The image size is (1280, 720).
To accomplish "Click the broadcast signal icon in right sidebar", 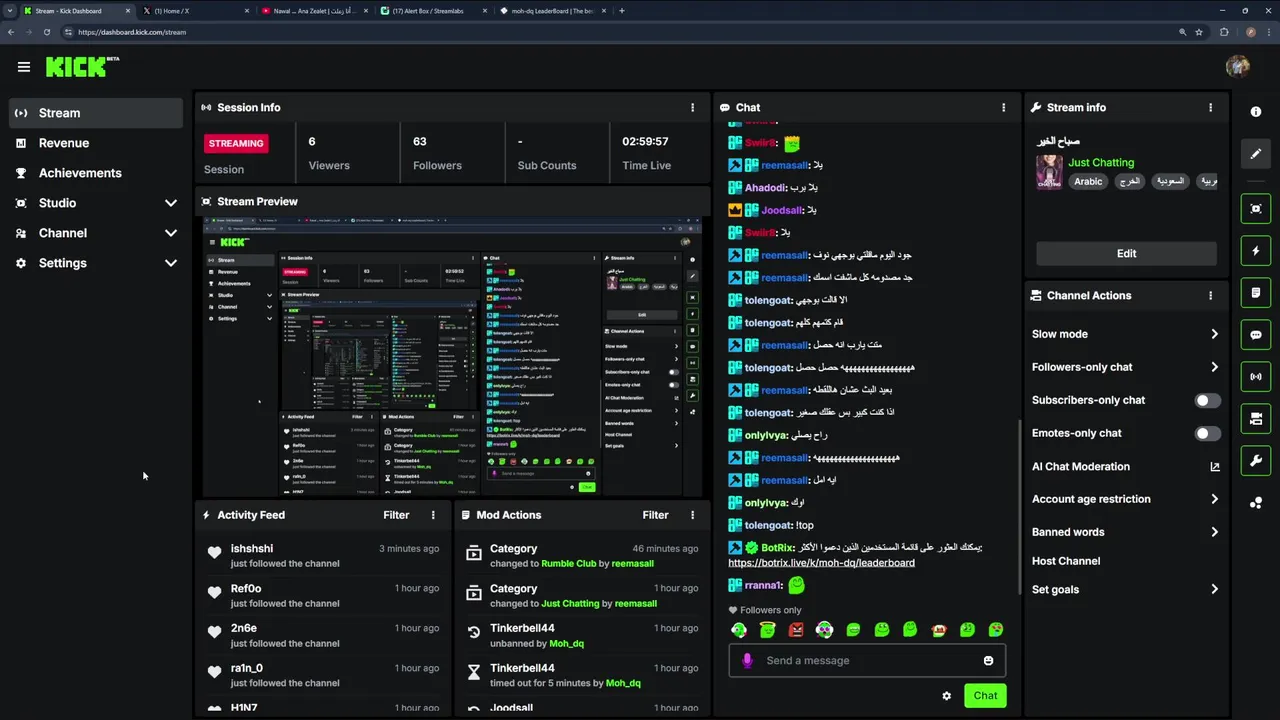I will tap(1256, 377).
